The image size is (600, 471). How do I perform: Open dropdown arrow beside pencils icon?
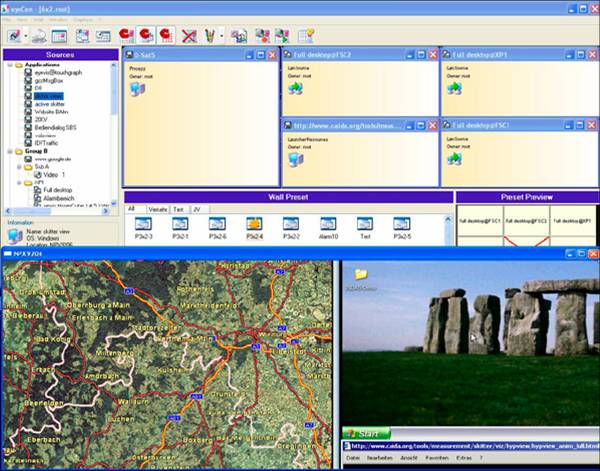(222, 36)
